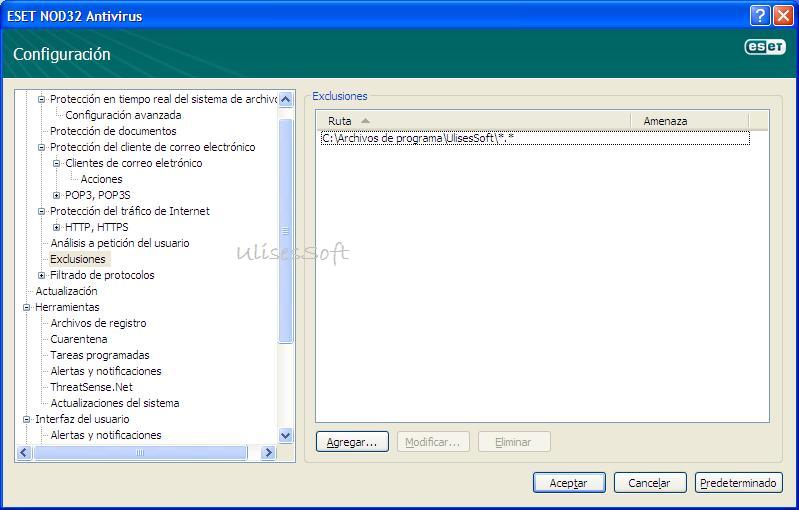This screenshot has width=799, height=510.
Task: Select Alertas y notificaciones under Herramientas
Action: (105, 371)
